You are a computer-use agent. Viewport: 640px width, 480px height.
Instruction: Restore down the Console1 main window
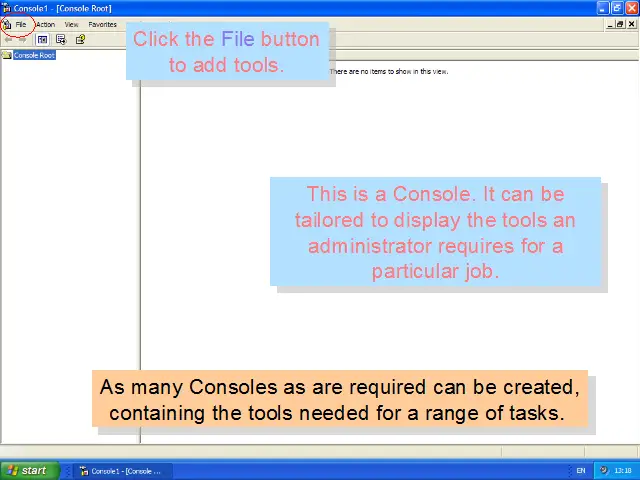click(x=617, y=8)
